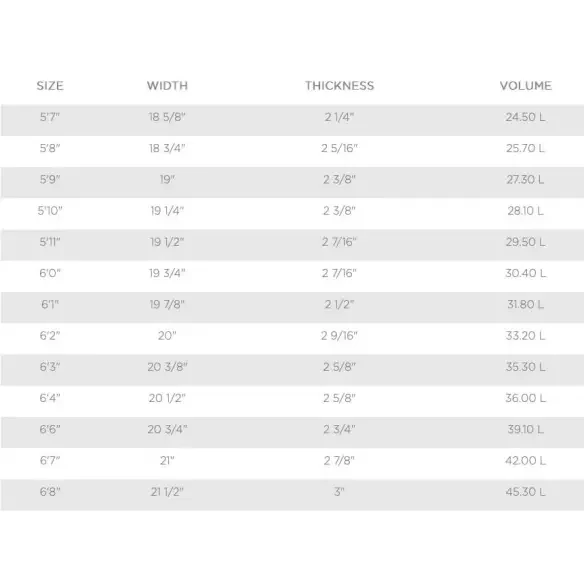Select the 5'10" size row

coord(292,211)
